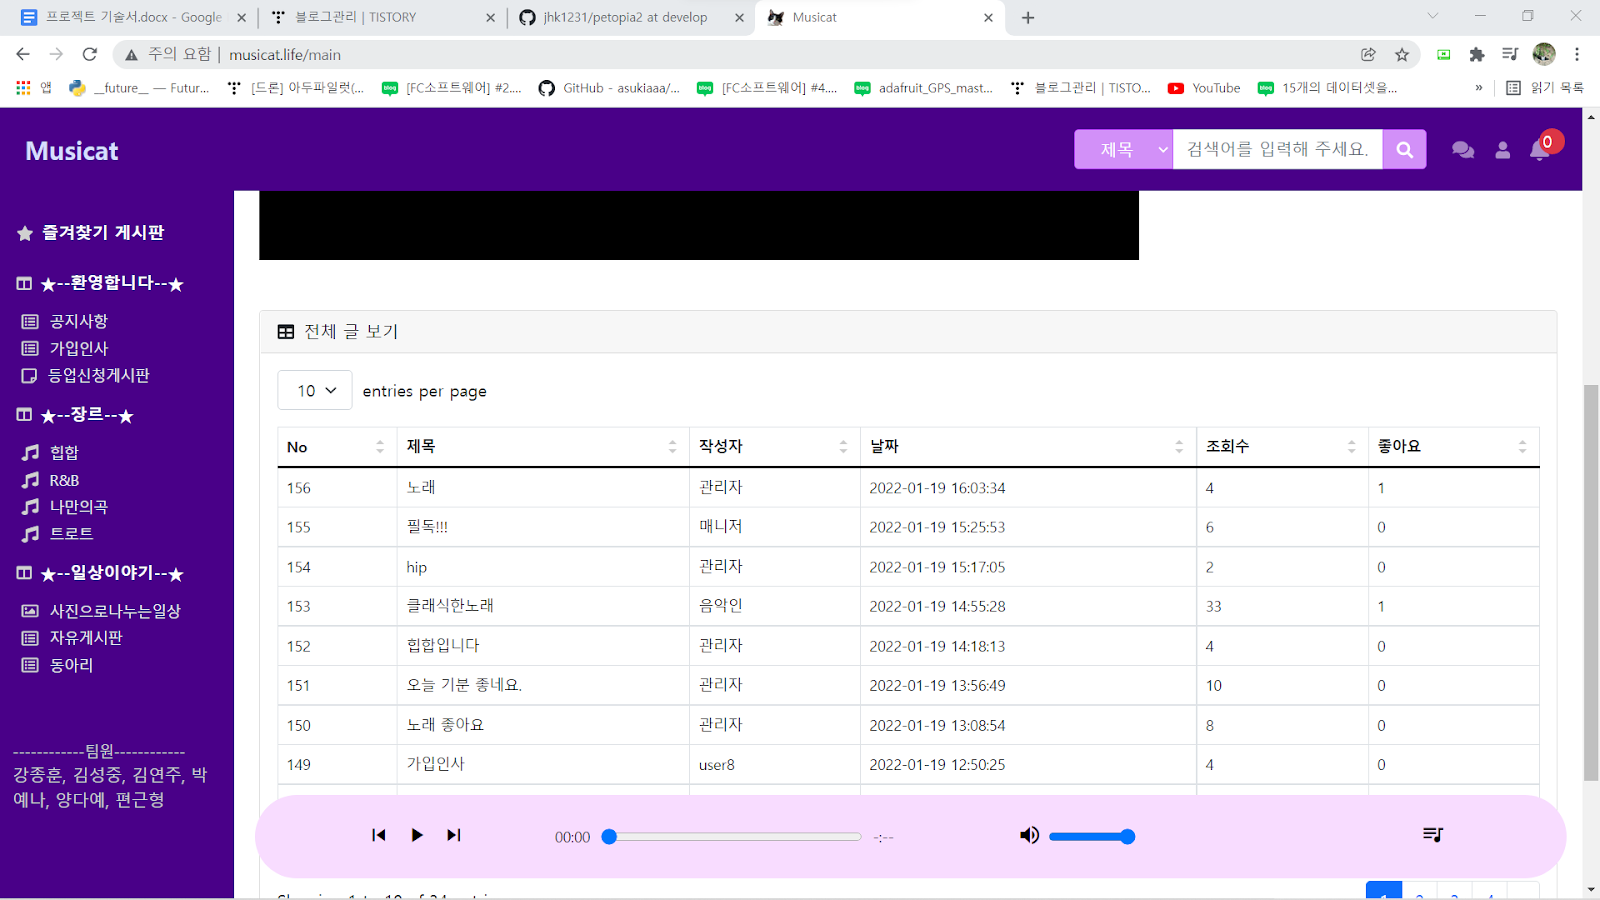
Task: Open post titled 필독!!!
Action: 427,527
